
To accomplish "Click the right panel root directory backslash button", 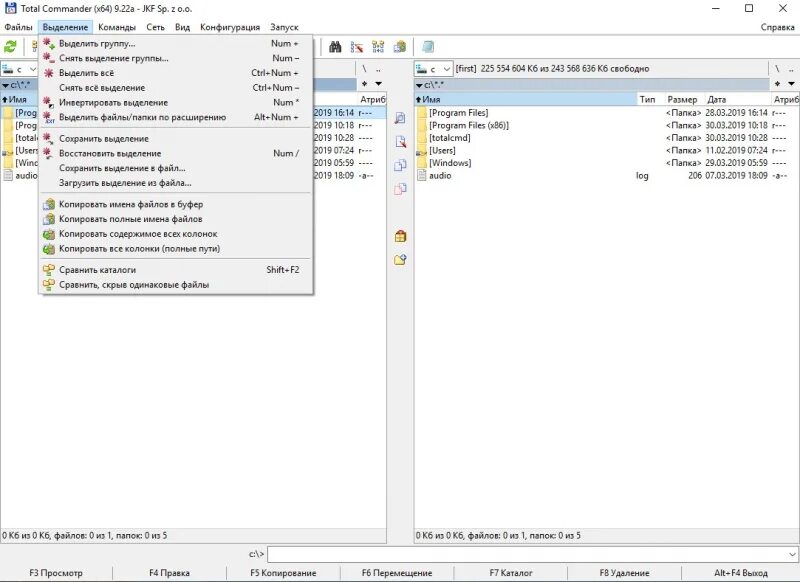I will tap(777, 68).
